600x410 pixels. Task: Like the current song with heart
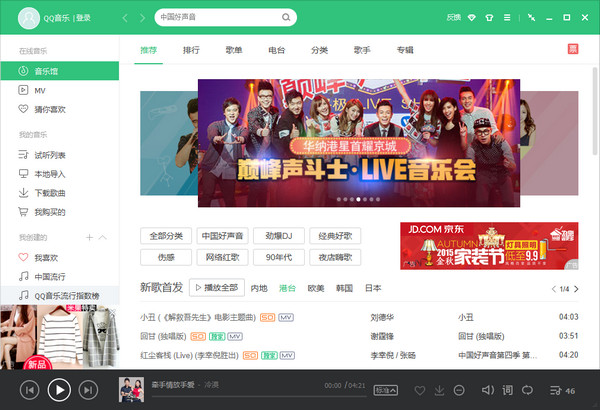click(420, 390)
